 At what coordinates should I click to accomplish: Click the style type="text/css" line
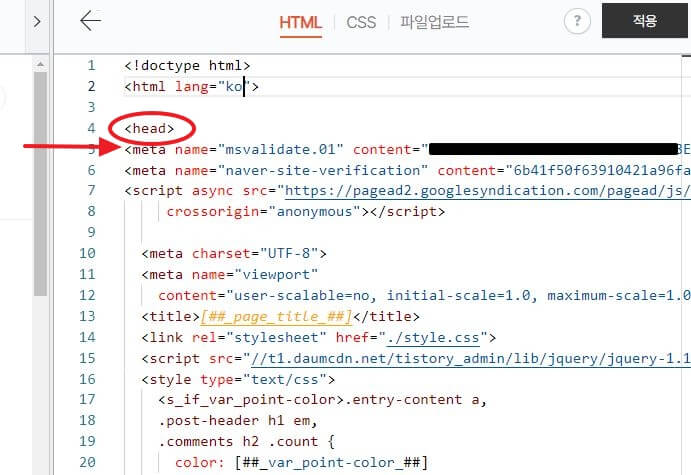tap(238, 380)
